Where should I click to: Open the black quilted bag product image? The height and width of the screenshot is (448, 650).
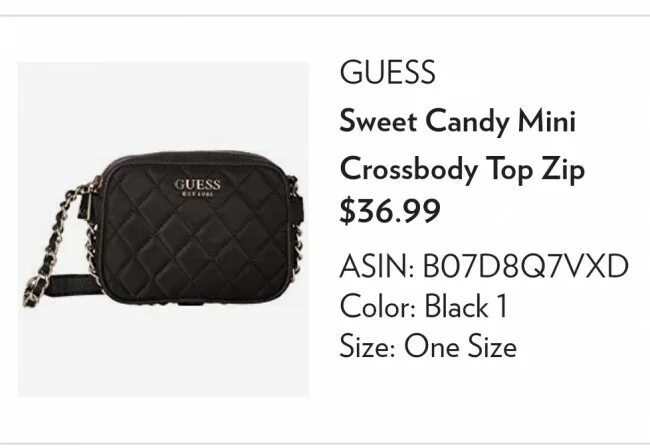point(163,229)
